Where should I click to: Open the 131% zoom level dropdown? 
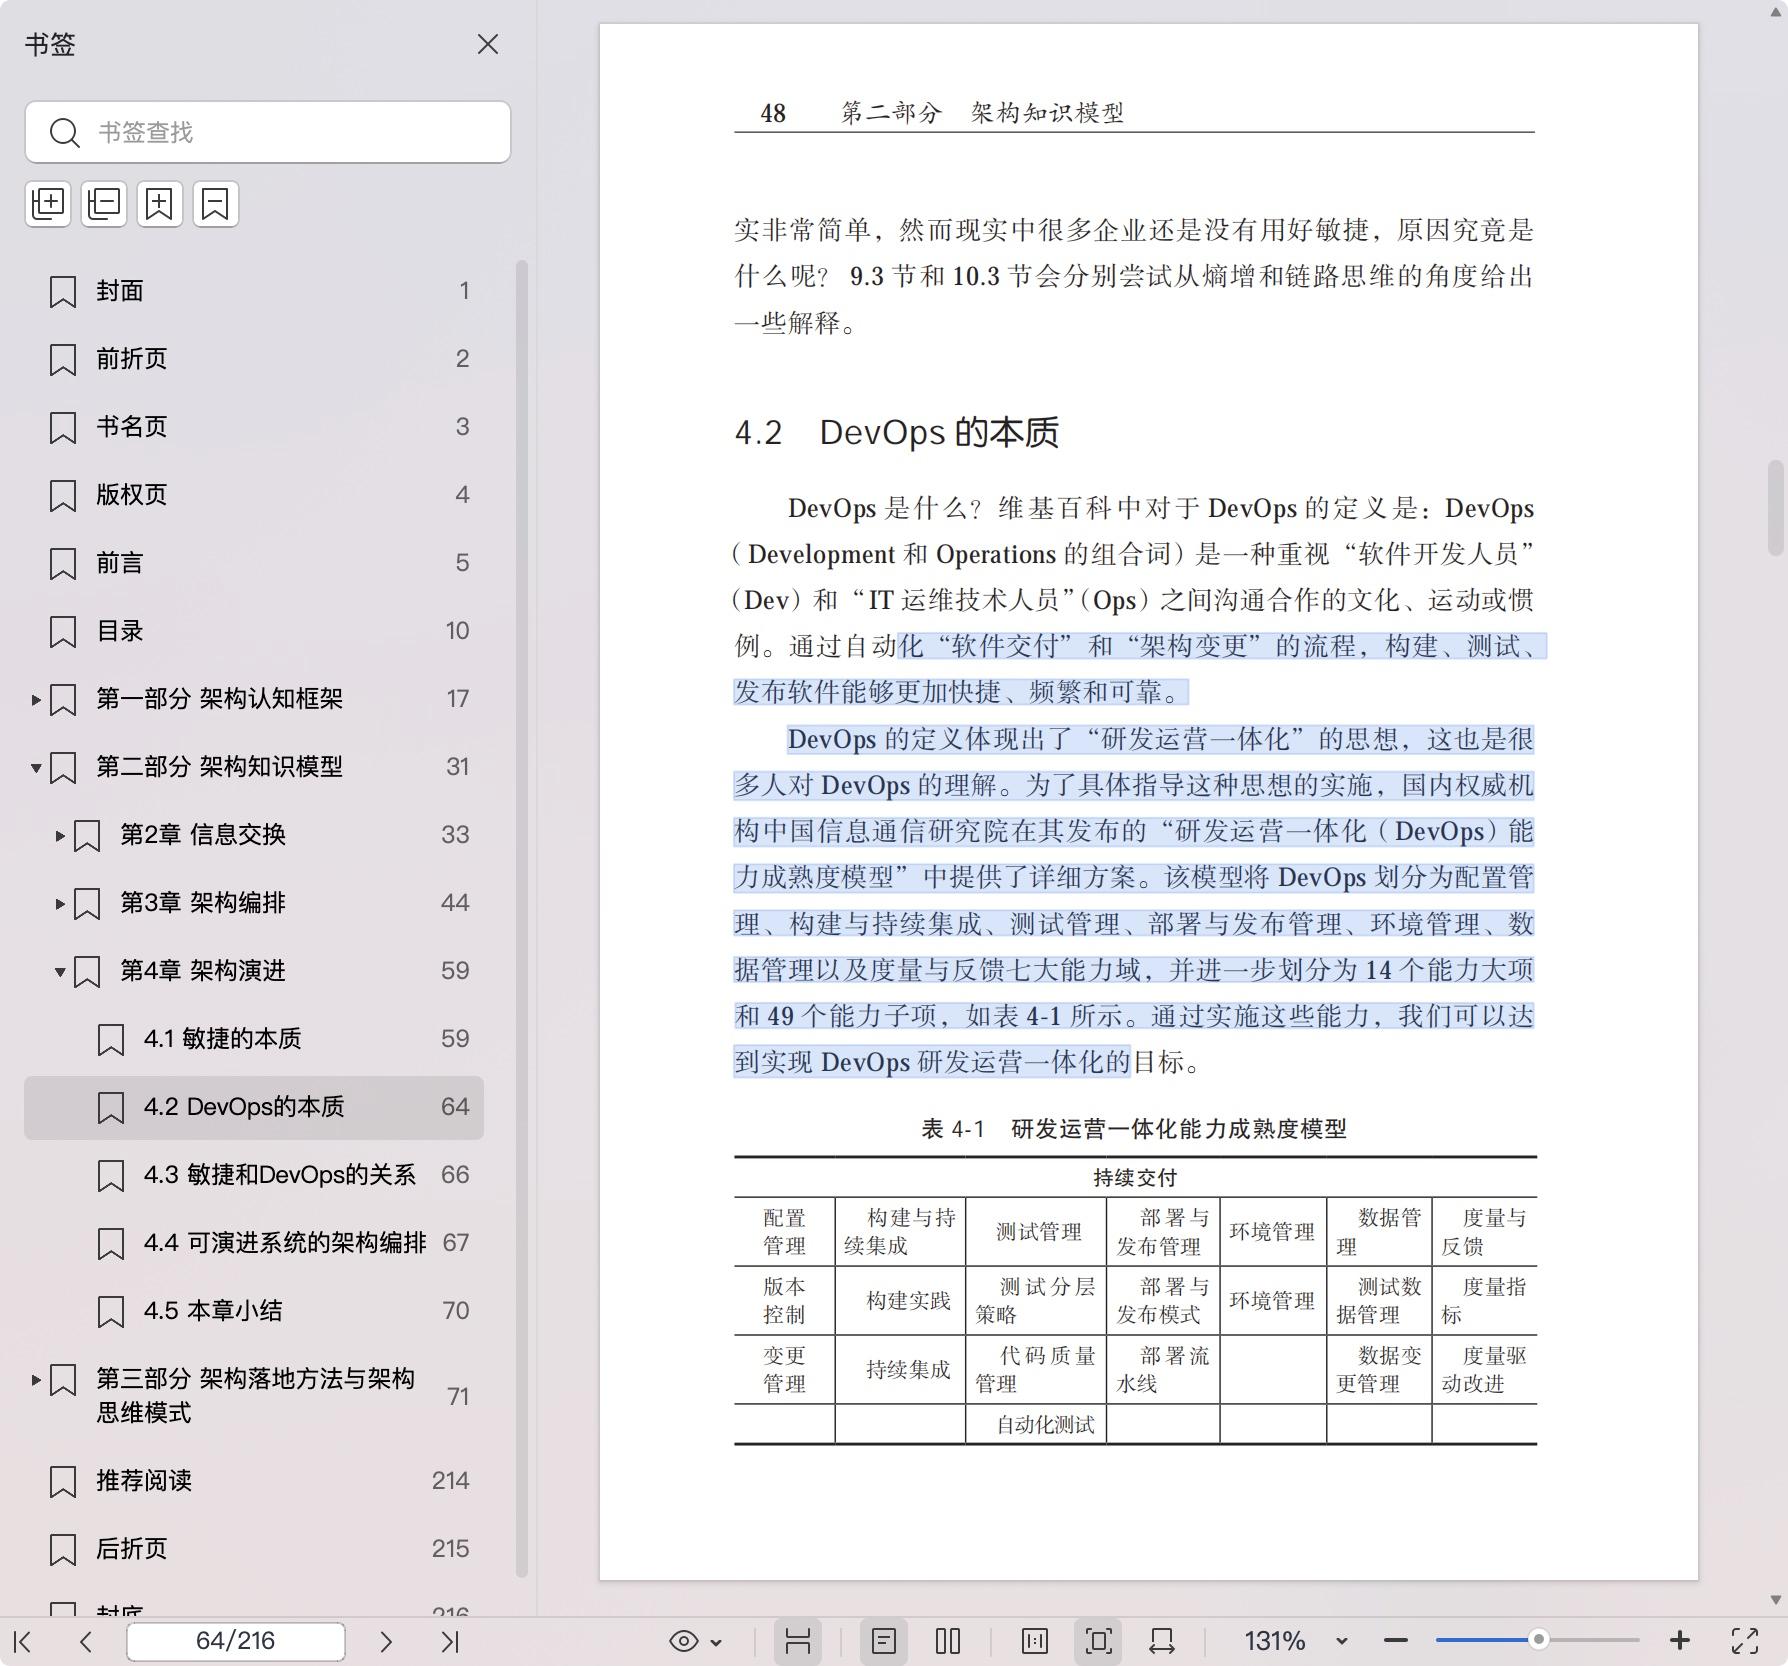[1342, 1642]
